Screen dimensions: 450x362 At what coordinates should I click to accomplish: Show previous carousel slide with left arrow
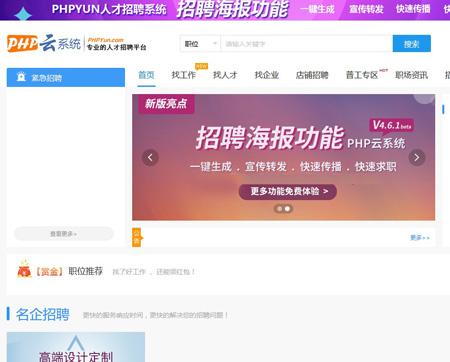tap(150, 157)
